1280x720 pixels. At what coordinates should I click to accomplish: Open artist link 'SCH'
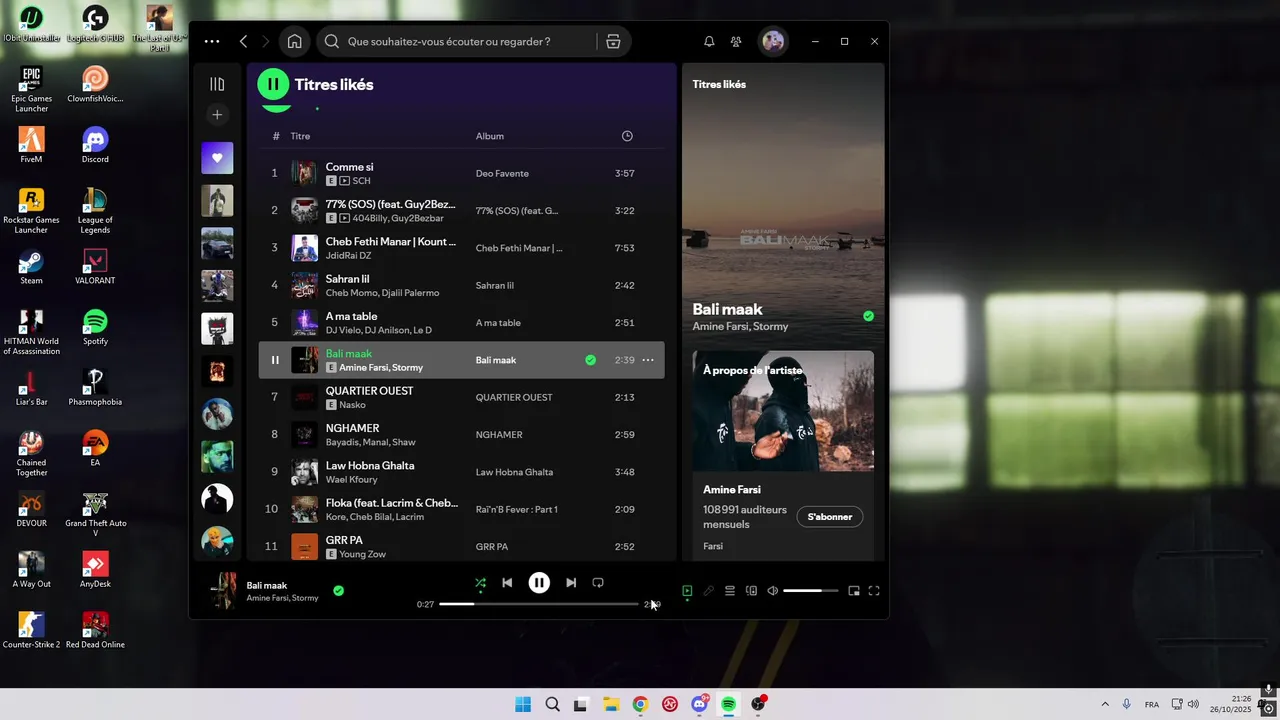[x=361, y=181]
